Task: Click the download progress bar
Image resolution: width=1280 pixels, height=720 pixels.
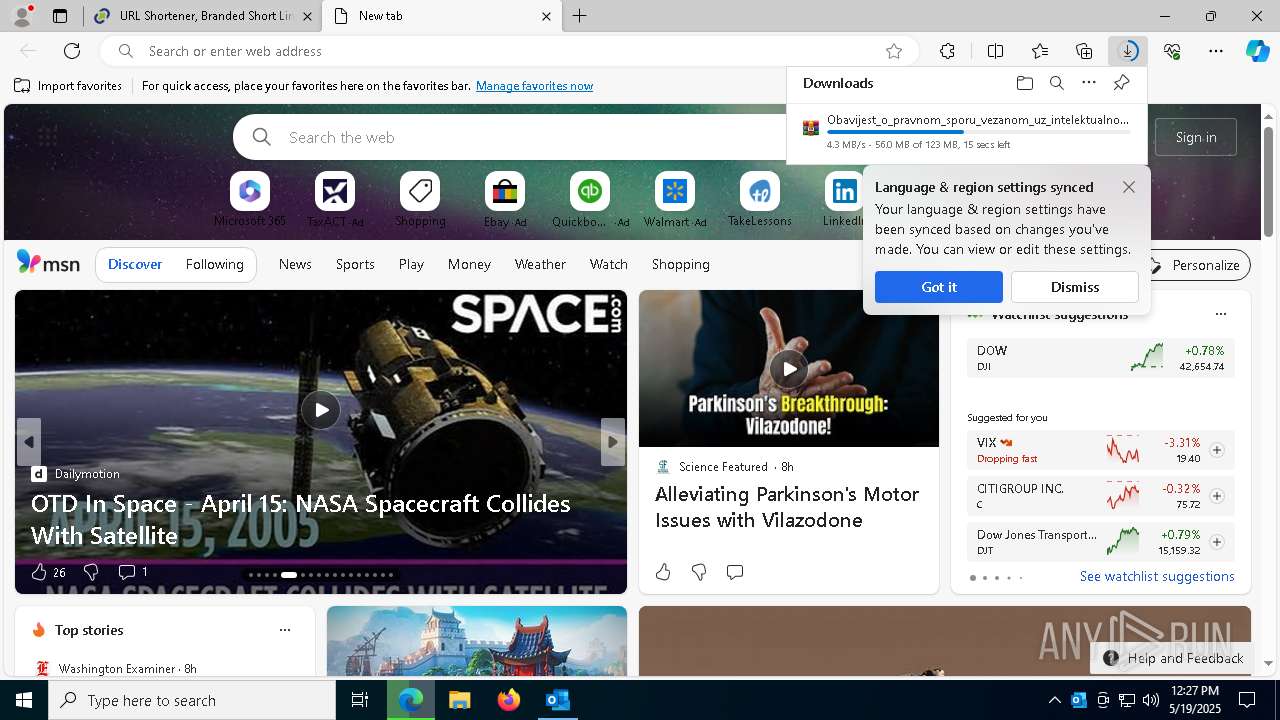Action: (x=979, y=132)
